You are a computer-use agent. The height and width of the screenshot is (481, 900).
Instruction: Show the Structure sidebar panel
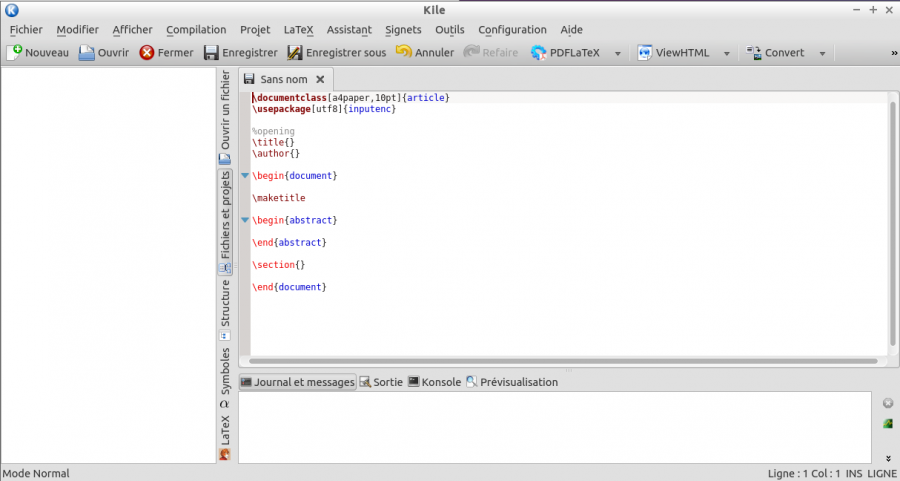point(225,310)
